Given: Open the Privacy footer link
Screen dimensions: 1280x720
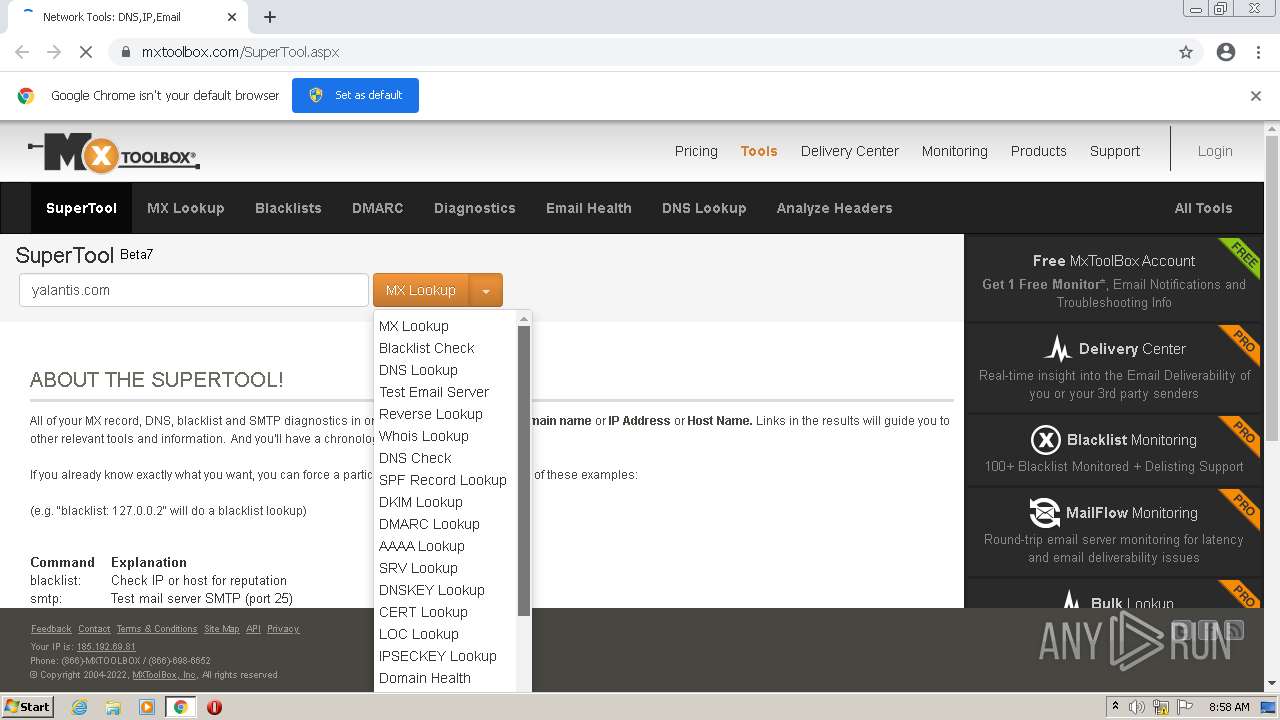Looking at the screenshot, I should [283, 629].
